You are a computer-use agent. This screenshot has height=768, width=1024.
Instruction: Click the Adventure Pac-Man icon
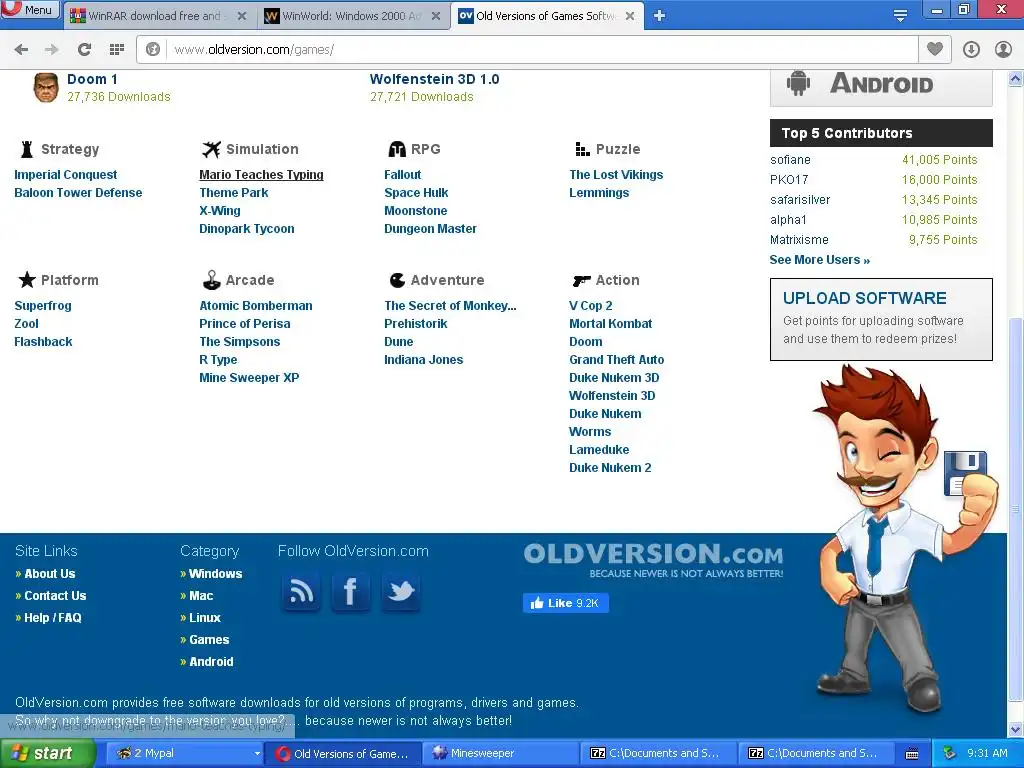pyautogui.click(x=397, y=280)
